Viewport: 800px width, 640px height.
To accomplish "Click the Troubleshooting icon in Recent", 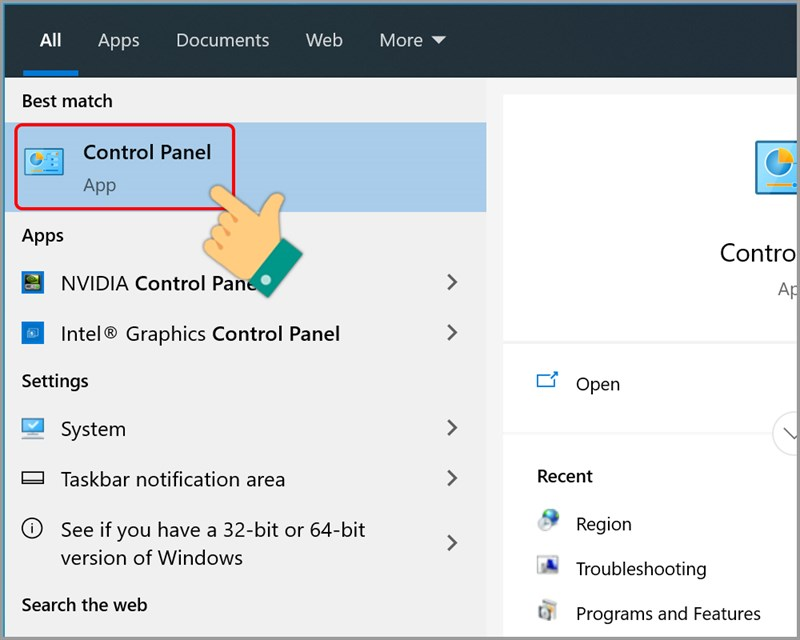I will pyautogui.click(x=548, y=567).
